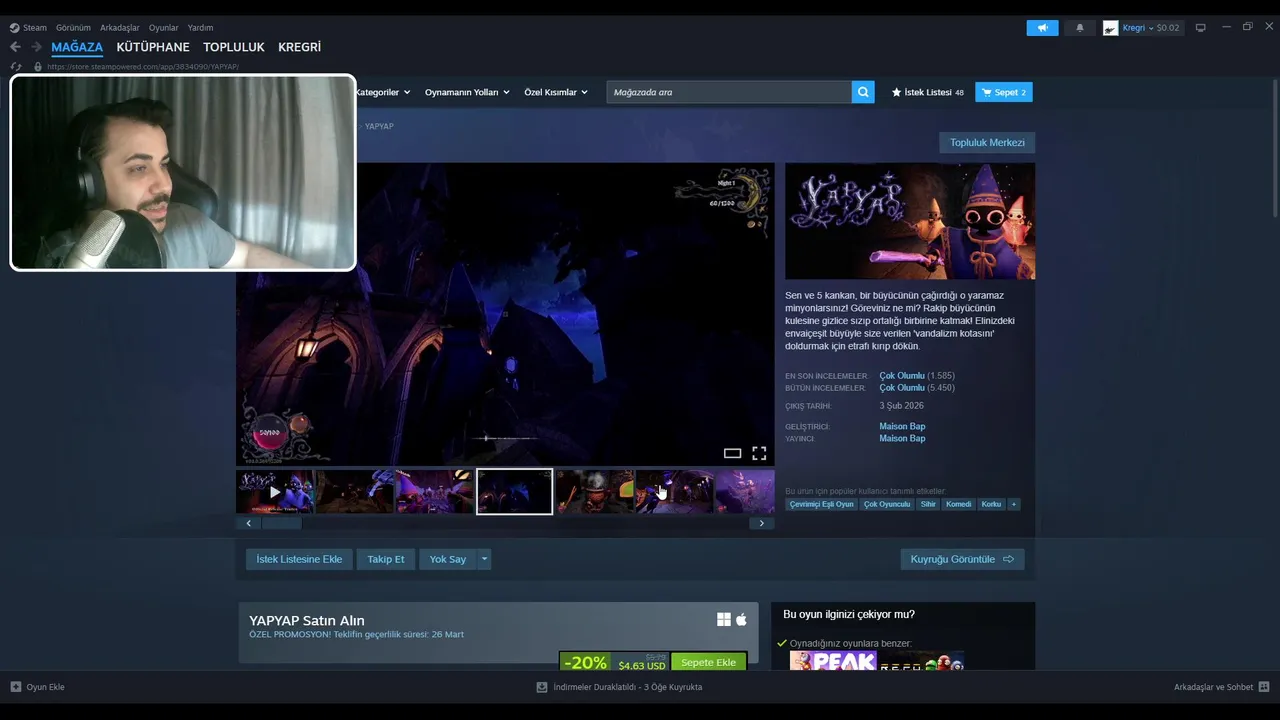Click the YAPYAP header capsule image
The image size is (1280, 720).
click(x=910, y=221)
